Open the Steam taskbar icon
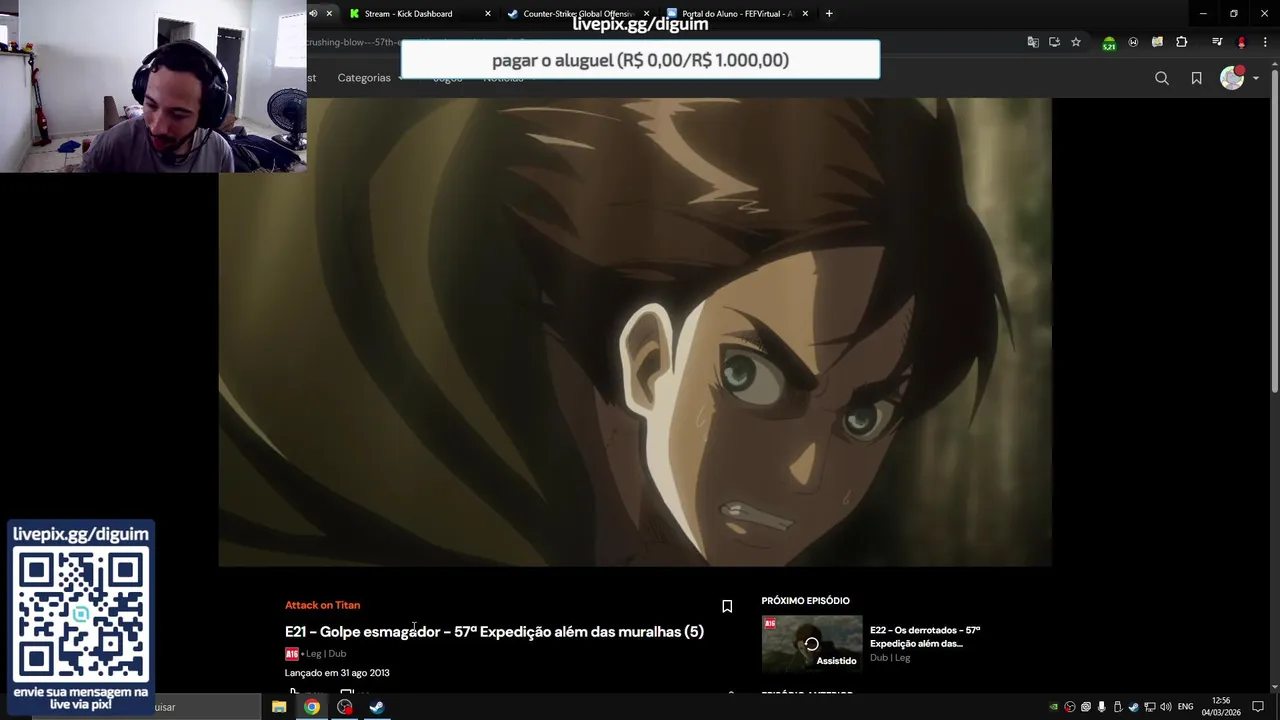 (377, 707)
